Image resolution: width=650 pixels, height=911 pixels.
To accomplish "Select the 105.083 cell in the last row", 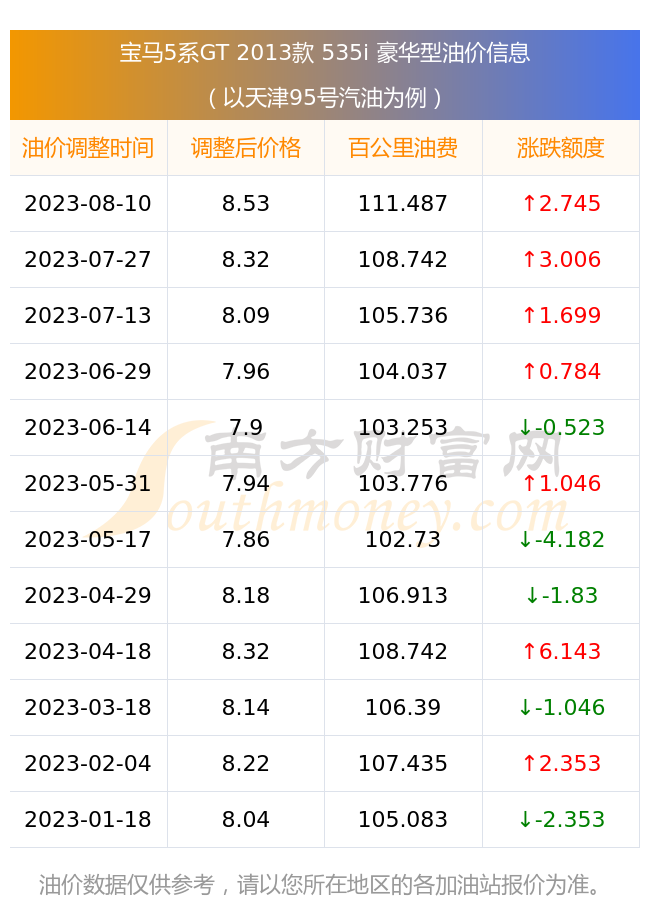I will point(403,820).
